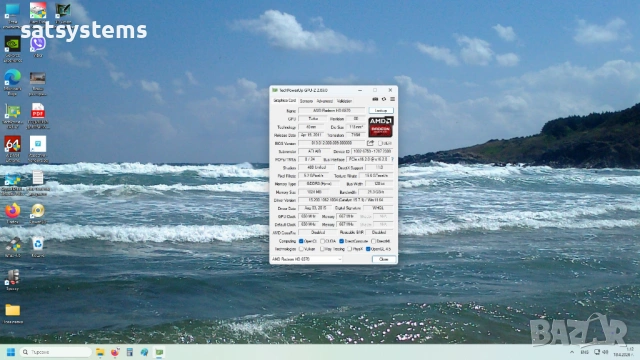Click the taskbar search box
The width and height of the screenshot is (640, 360).
pos(56,352)
